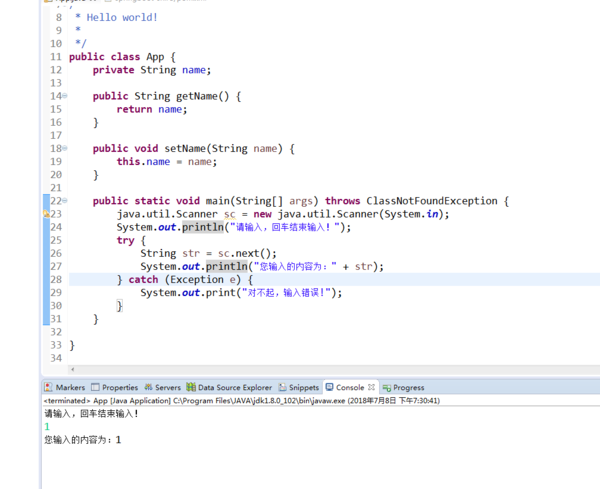Click the Progress tab icon
Viewport: 600px width, 489px height.
tap(386, 388)
